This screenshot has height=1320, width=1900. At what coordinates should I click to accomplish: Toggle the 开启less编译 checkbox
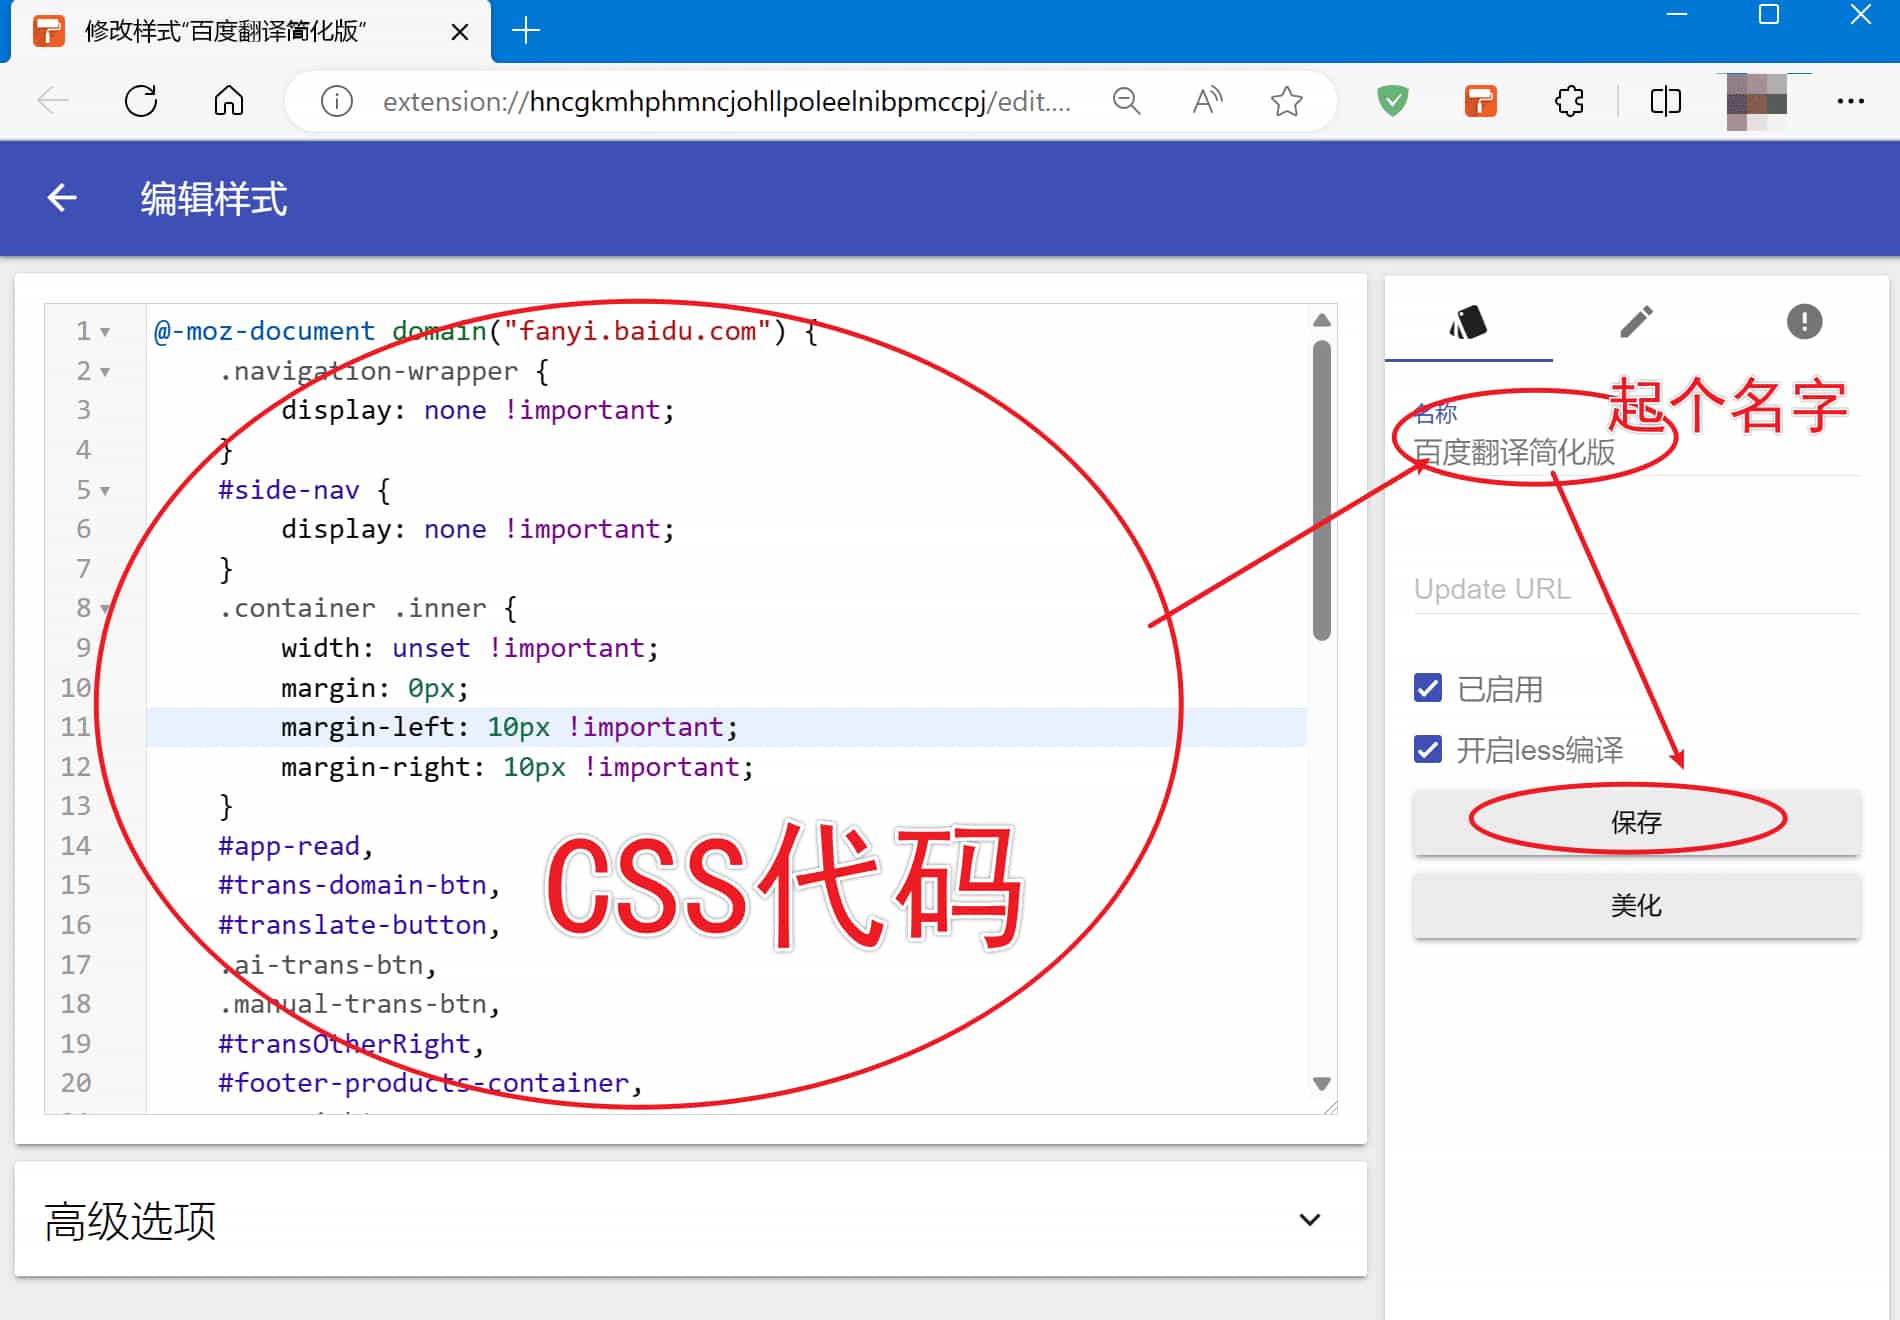1428,749
